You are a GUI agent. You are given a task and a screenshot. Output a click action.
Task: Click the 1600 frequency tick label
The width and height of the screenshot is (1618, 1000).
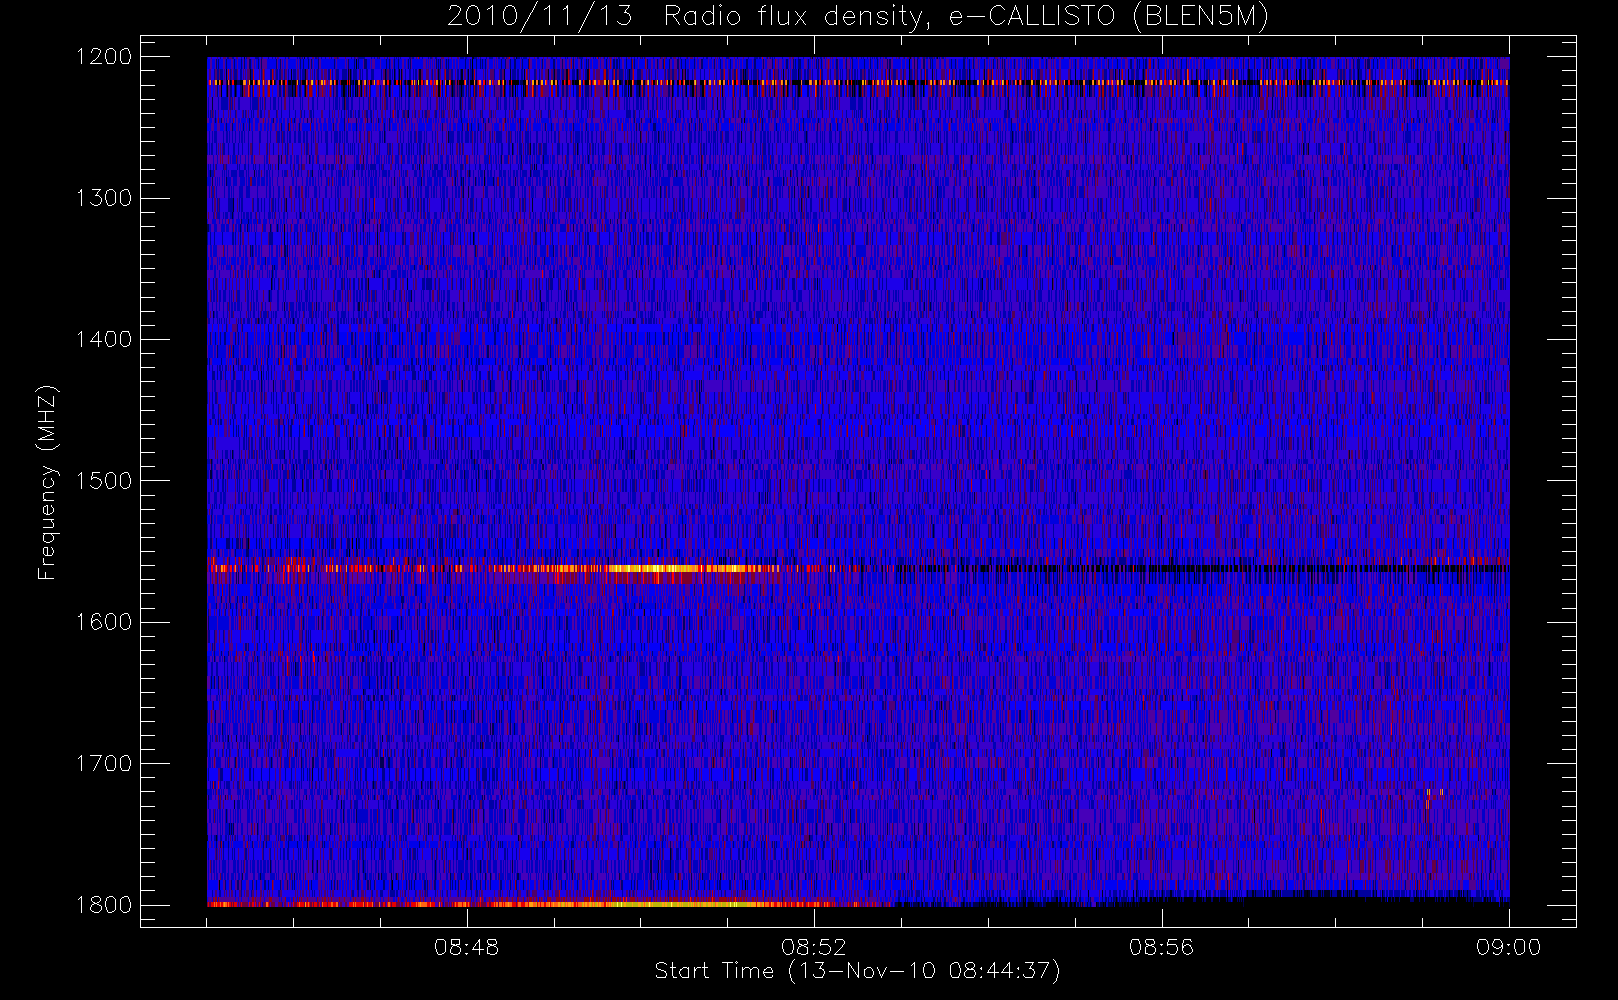pyautogui.click(x=104, y=622)
